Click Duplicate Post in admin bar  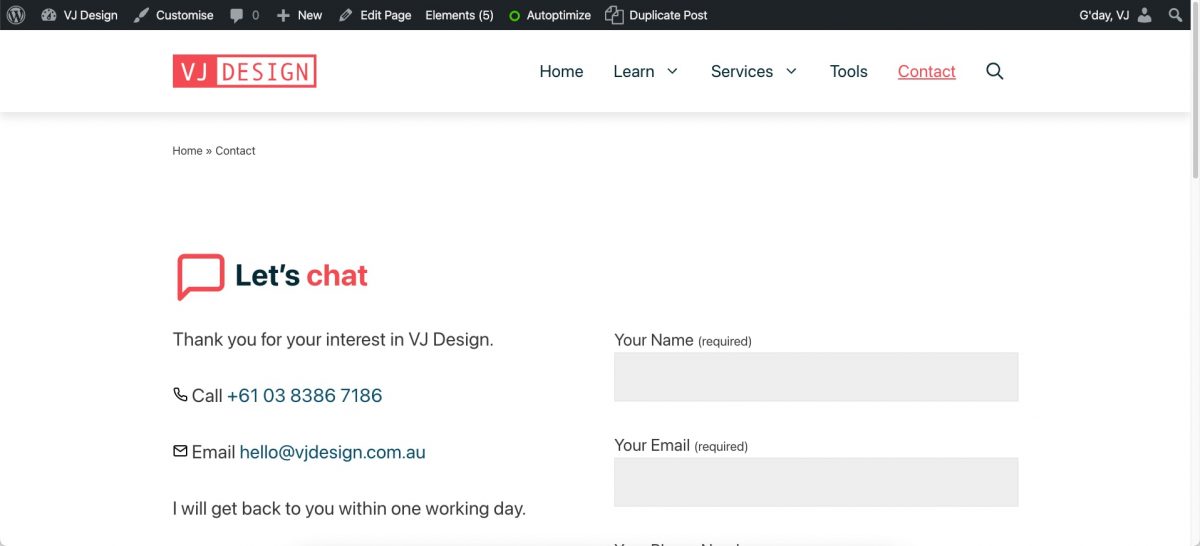pos(657,15)
